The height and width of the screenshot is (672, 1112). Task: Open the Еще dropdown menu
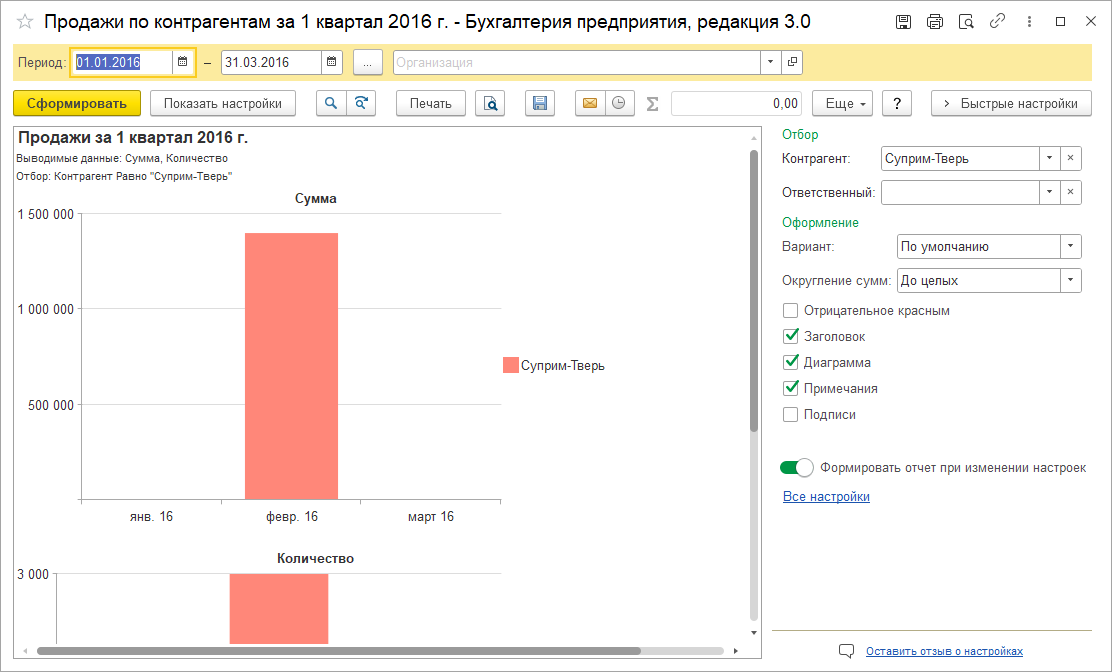pyautogui.click(x=843, y=103)
